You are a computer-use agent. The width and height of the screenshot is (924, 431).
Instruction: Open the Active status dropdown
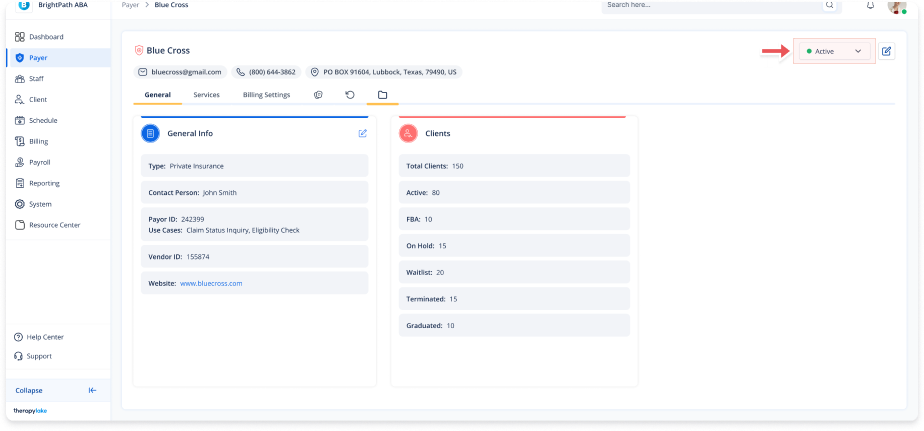834,51
